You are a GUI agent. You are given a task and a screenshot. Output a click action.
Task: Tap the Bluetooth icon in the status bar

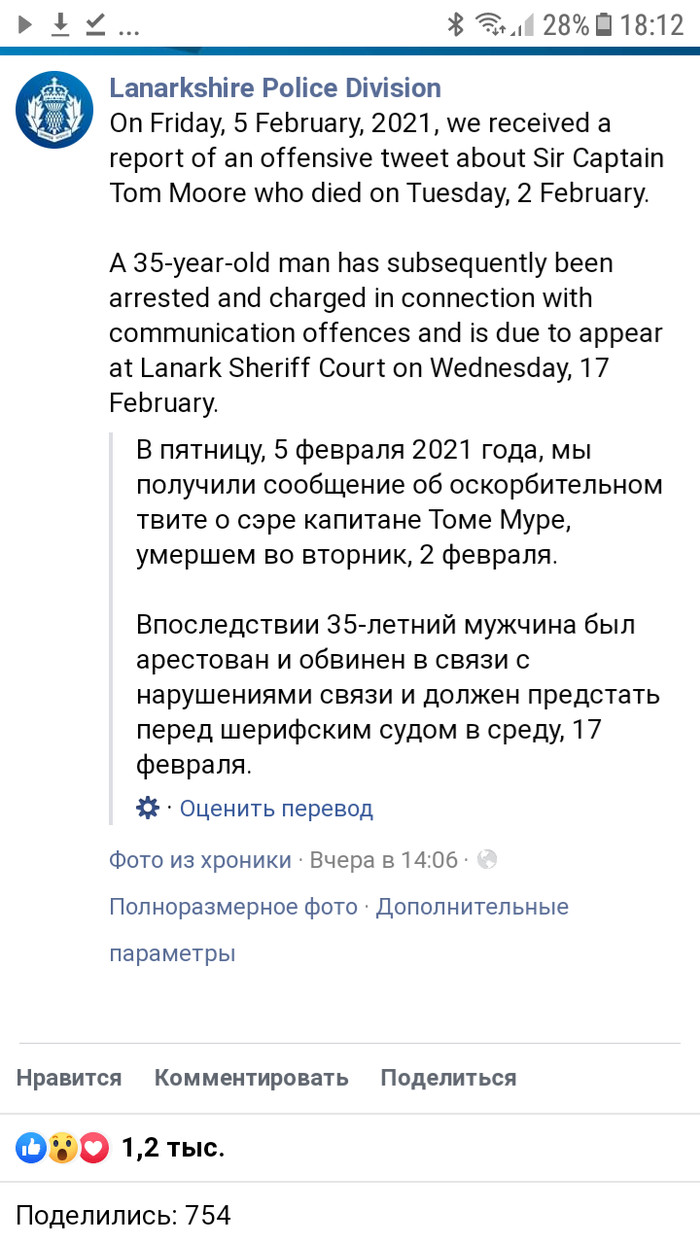pyautogui.click(x=456, y=24)
